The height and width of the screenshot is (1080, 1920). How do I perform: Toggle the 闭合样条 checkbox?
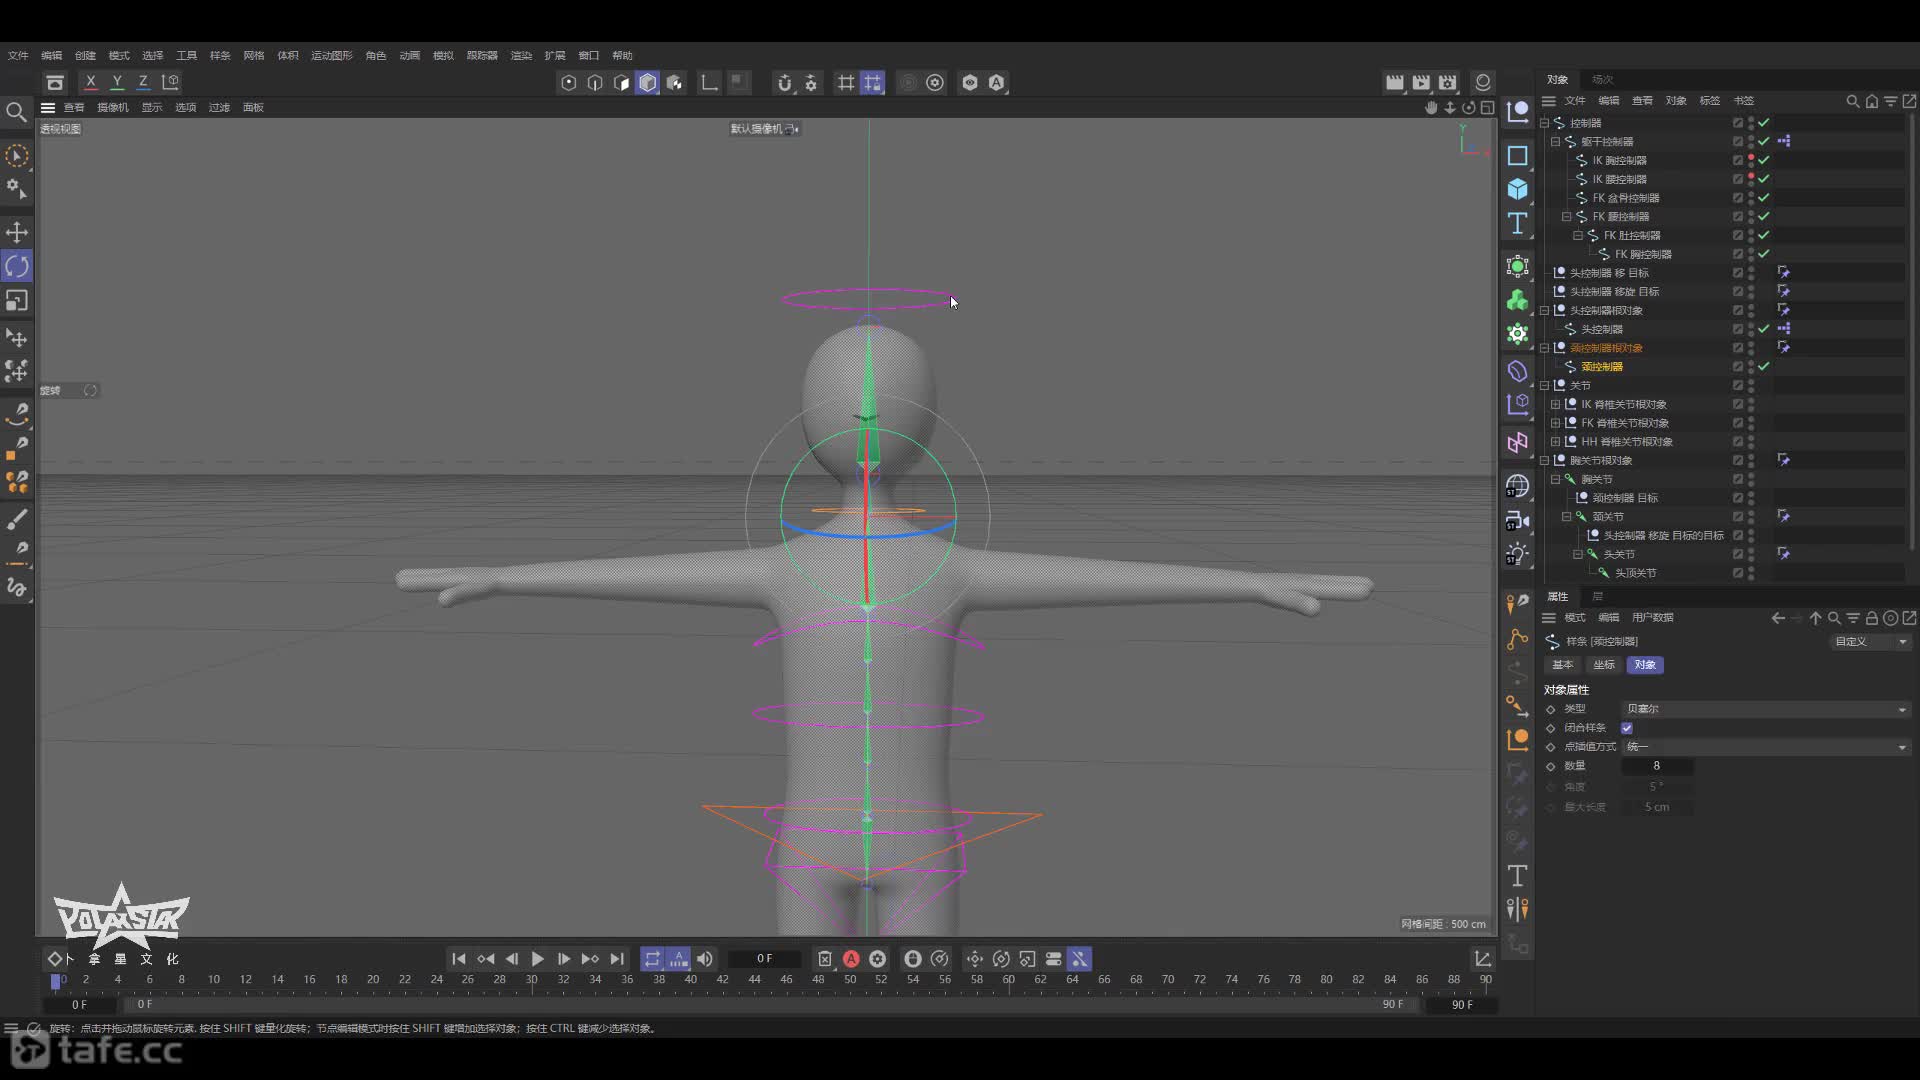1627,728
